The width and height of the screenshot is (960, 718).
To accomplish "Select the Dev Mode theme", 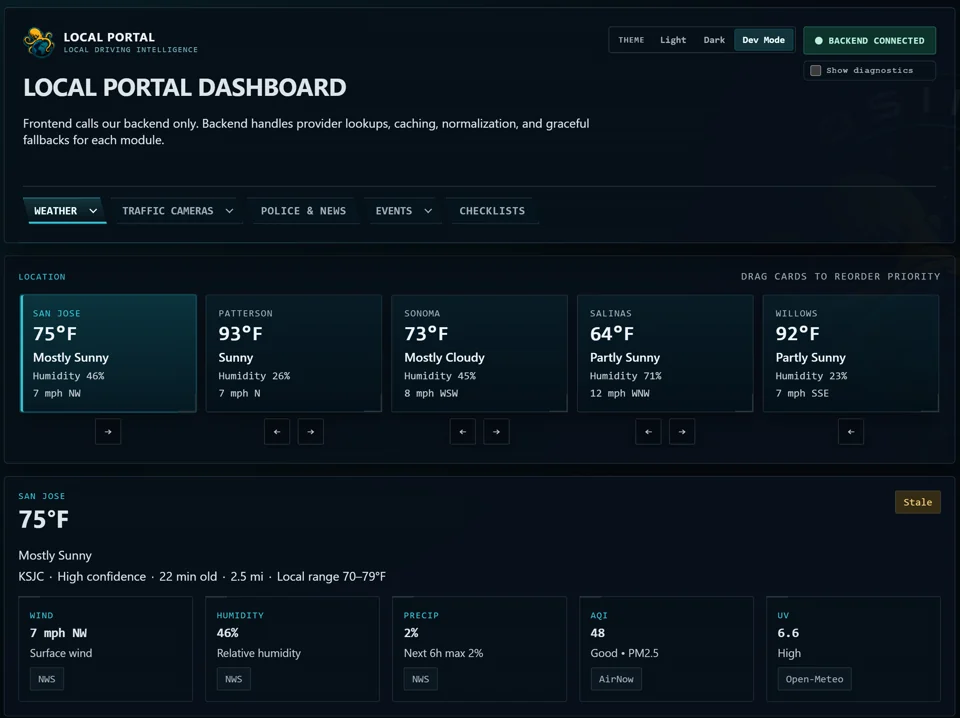I will tap(763, 40).
